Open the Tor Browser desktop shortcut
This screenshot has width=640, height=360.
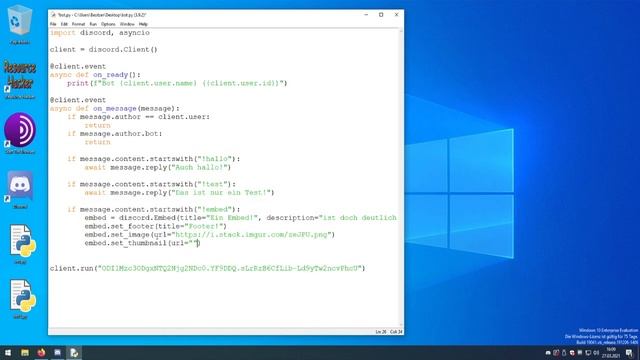click(20, 133)
